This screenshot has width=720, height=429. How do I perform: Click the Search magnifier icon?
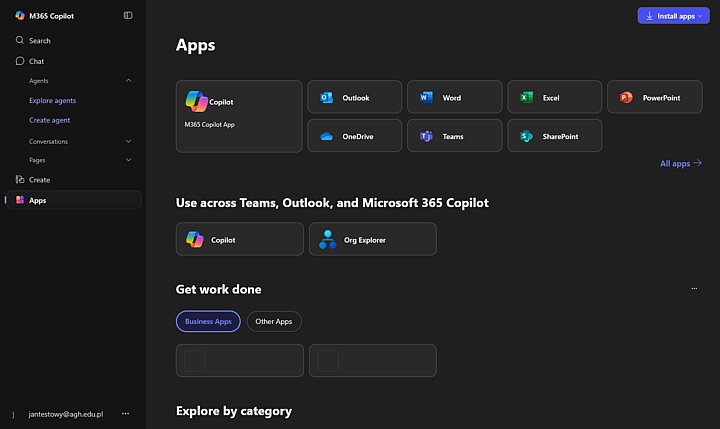[x=20, y=40]
